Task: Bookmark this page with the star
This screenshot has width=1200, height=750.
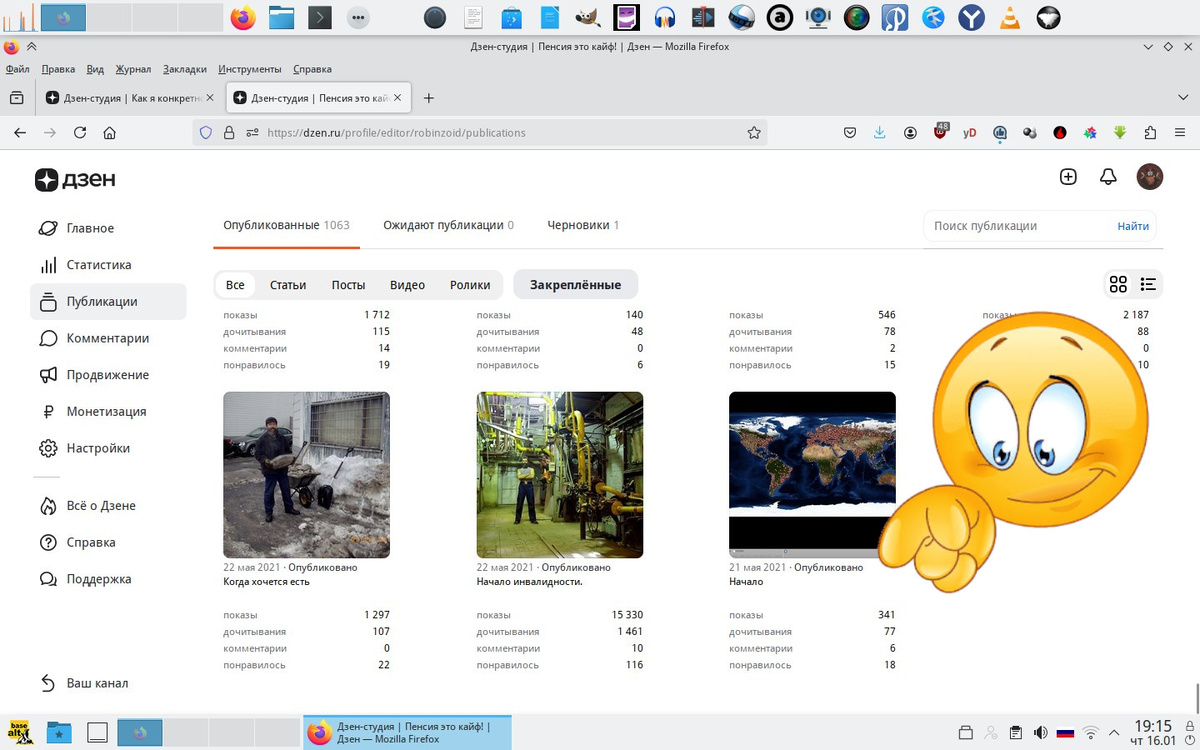Action: coord(754,132)
